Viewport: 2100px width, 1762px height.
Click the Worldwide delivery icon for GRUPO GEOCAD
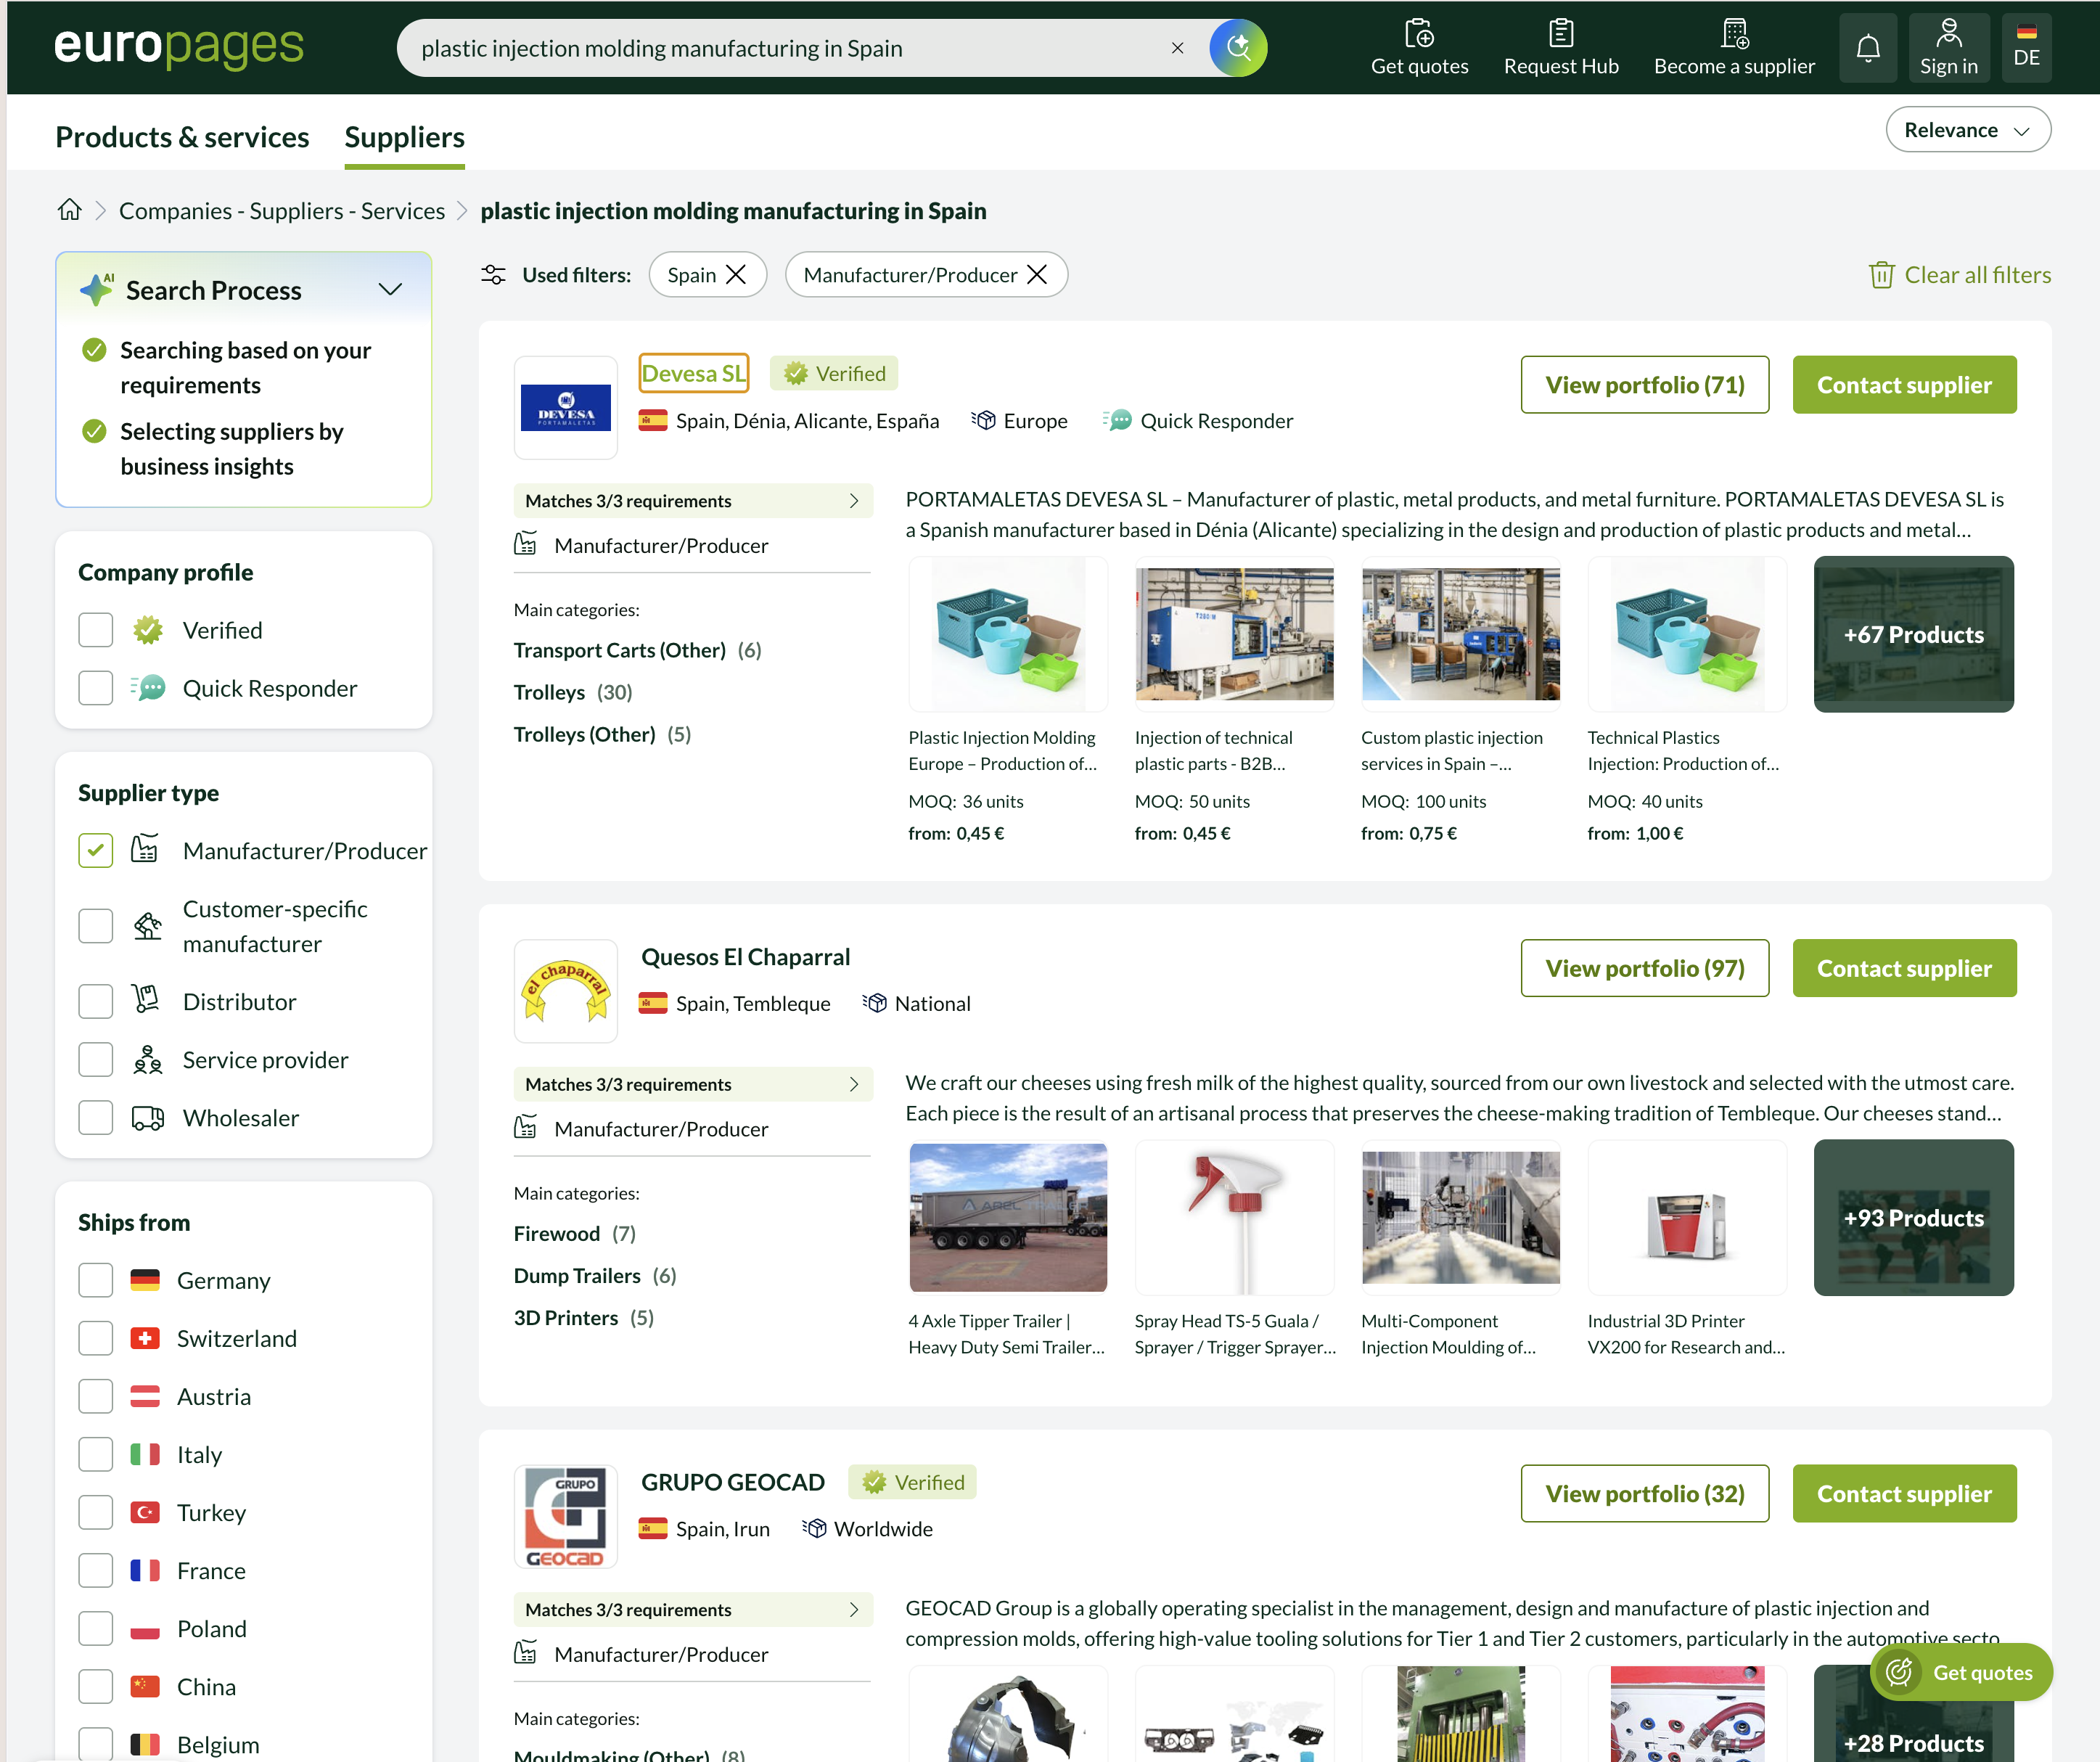(815, 1529)
